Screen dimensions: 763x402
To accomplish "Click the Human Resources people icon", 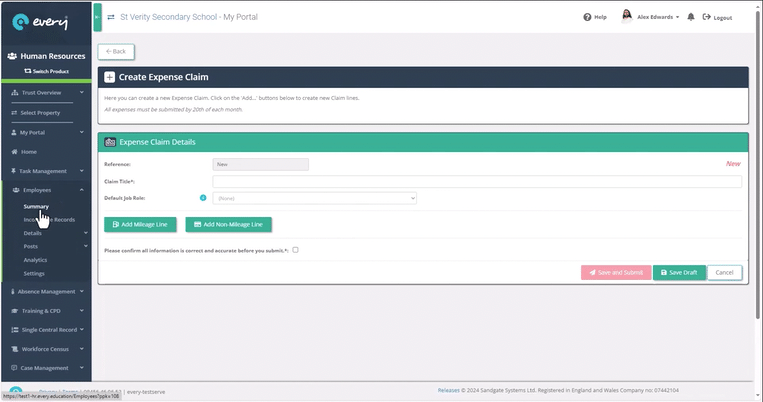I will [12, 56].
